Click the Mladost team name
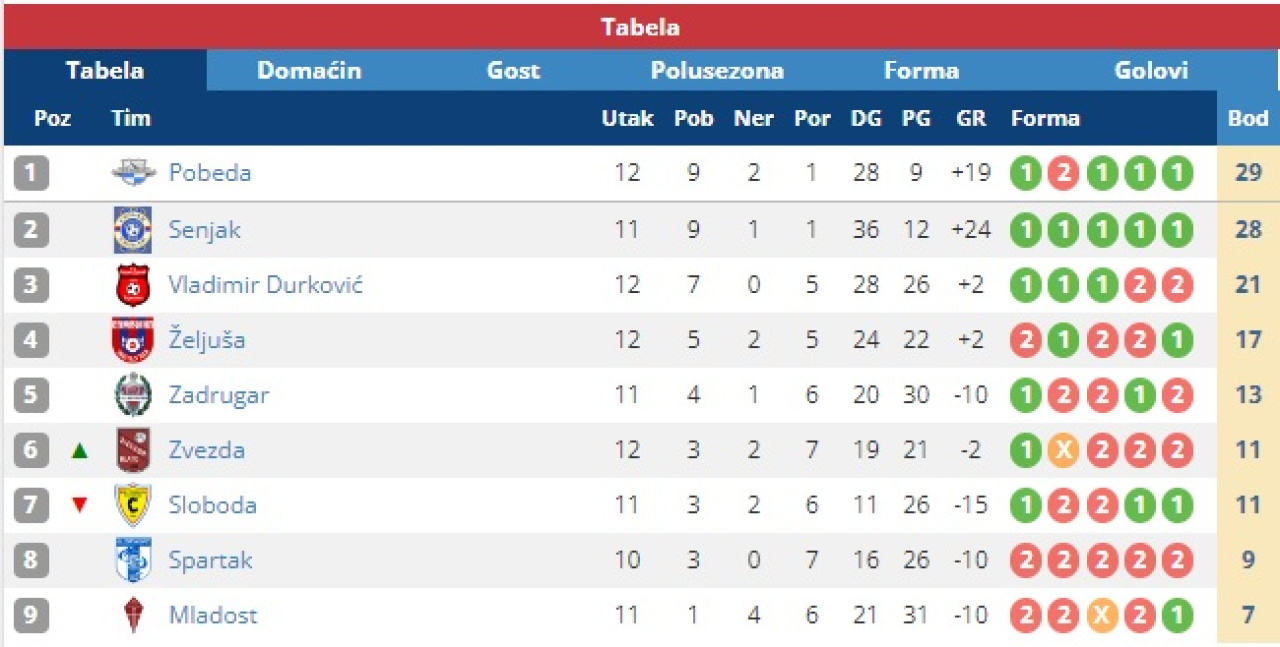 click(213, 615)
